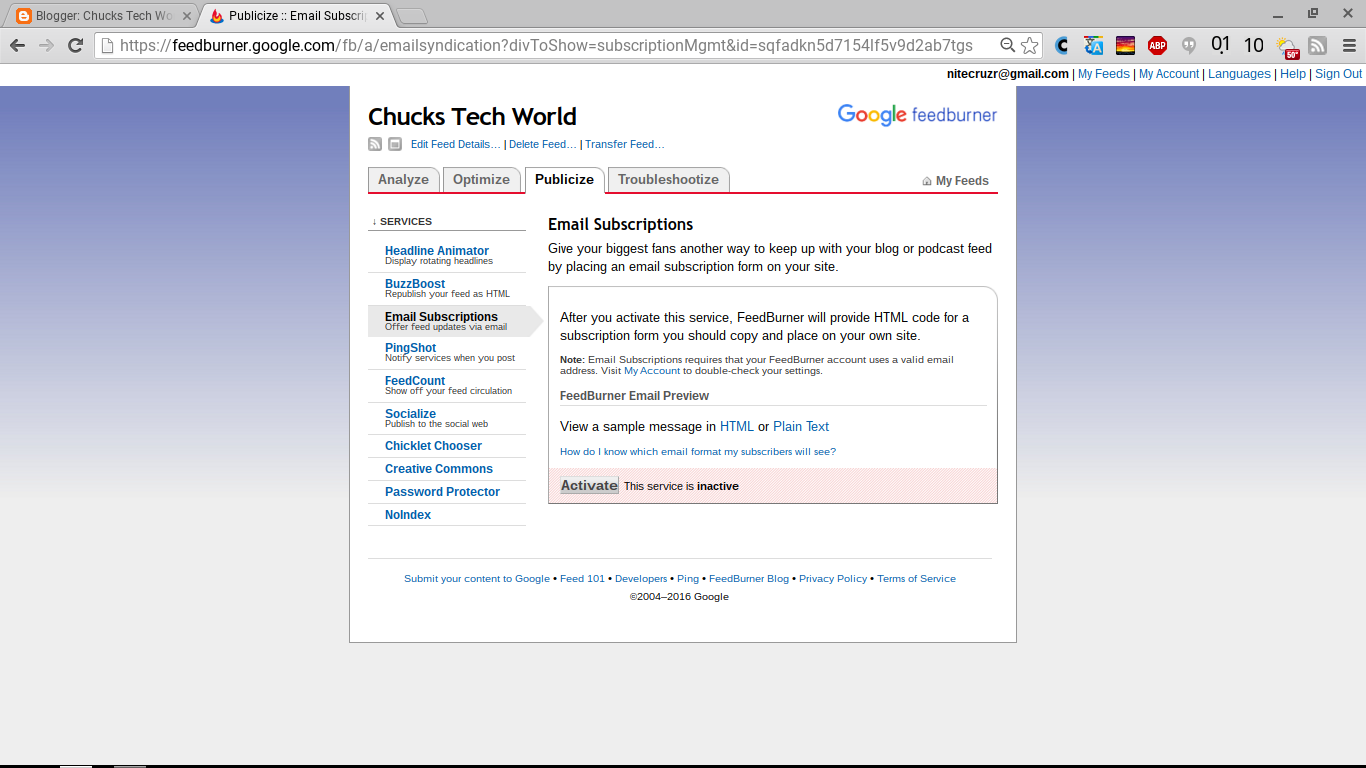Open the Google Translate extension
This screenshot has width=1366, height=768.
pos(1093,45)
